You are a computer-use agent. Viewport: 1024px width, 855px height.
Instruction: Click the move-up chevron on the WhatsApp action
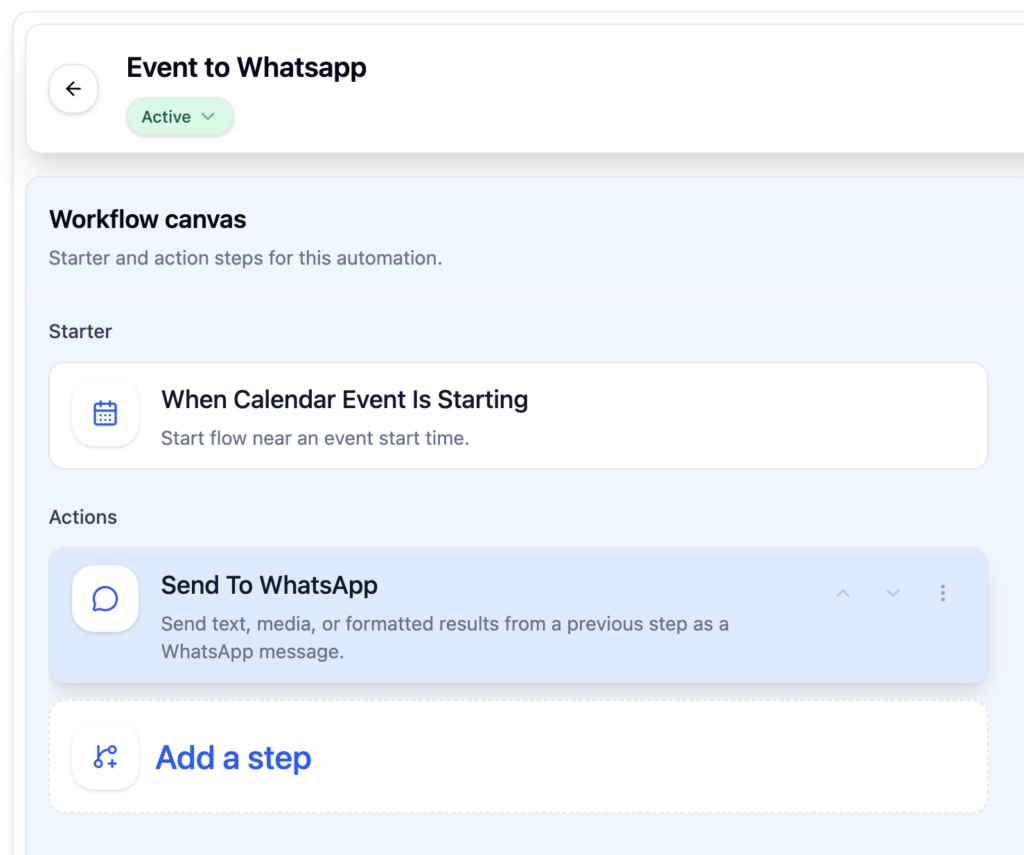coord(843,592)
